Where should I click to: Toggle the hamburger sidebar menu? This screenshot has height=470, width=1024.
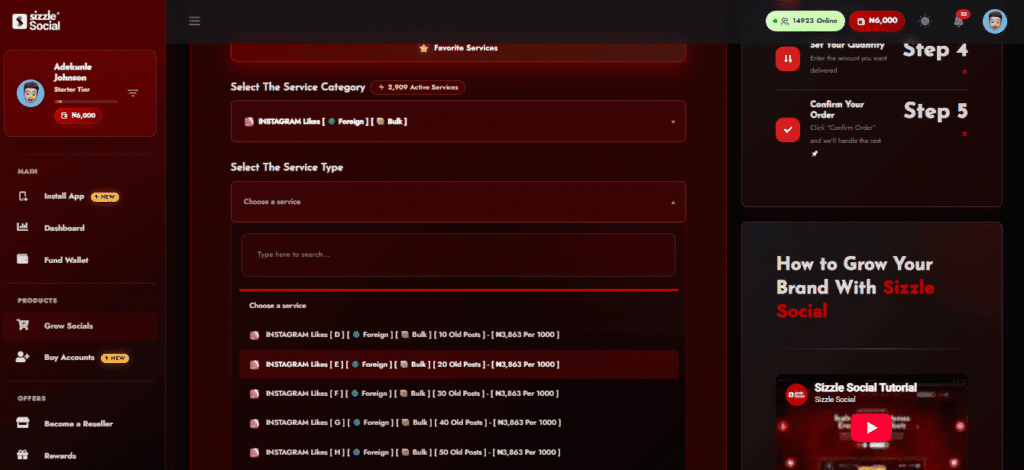195,21
